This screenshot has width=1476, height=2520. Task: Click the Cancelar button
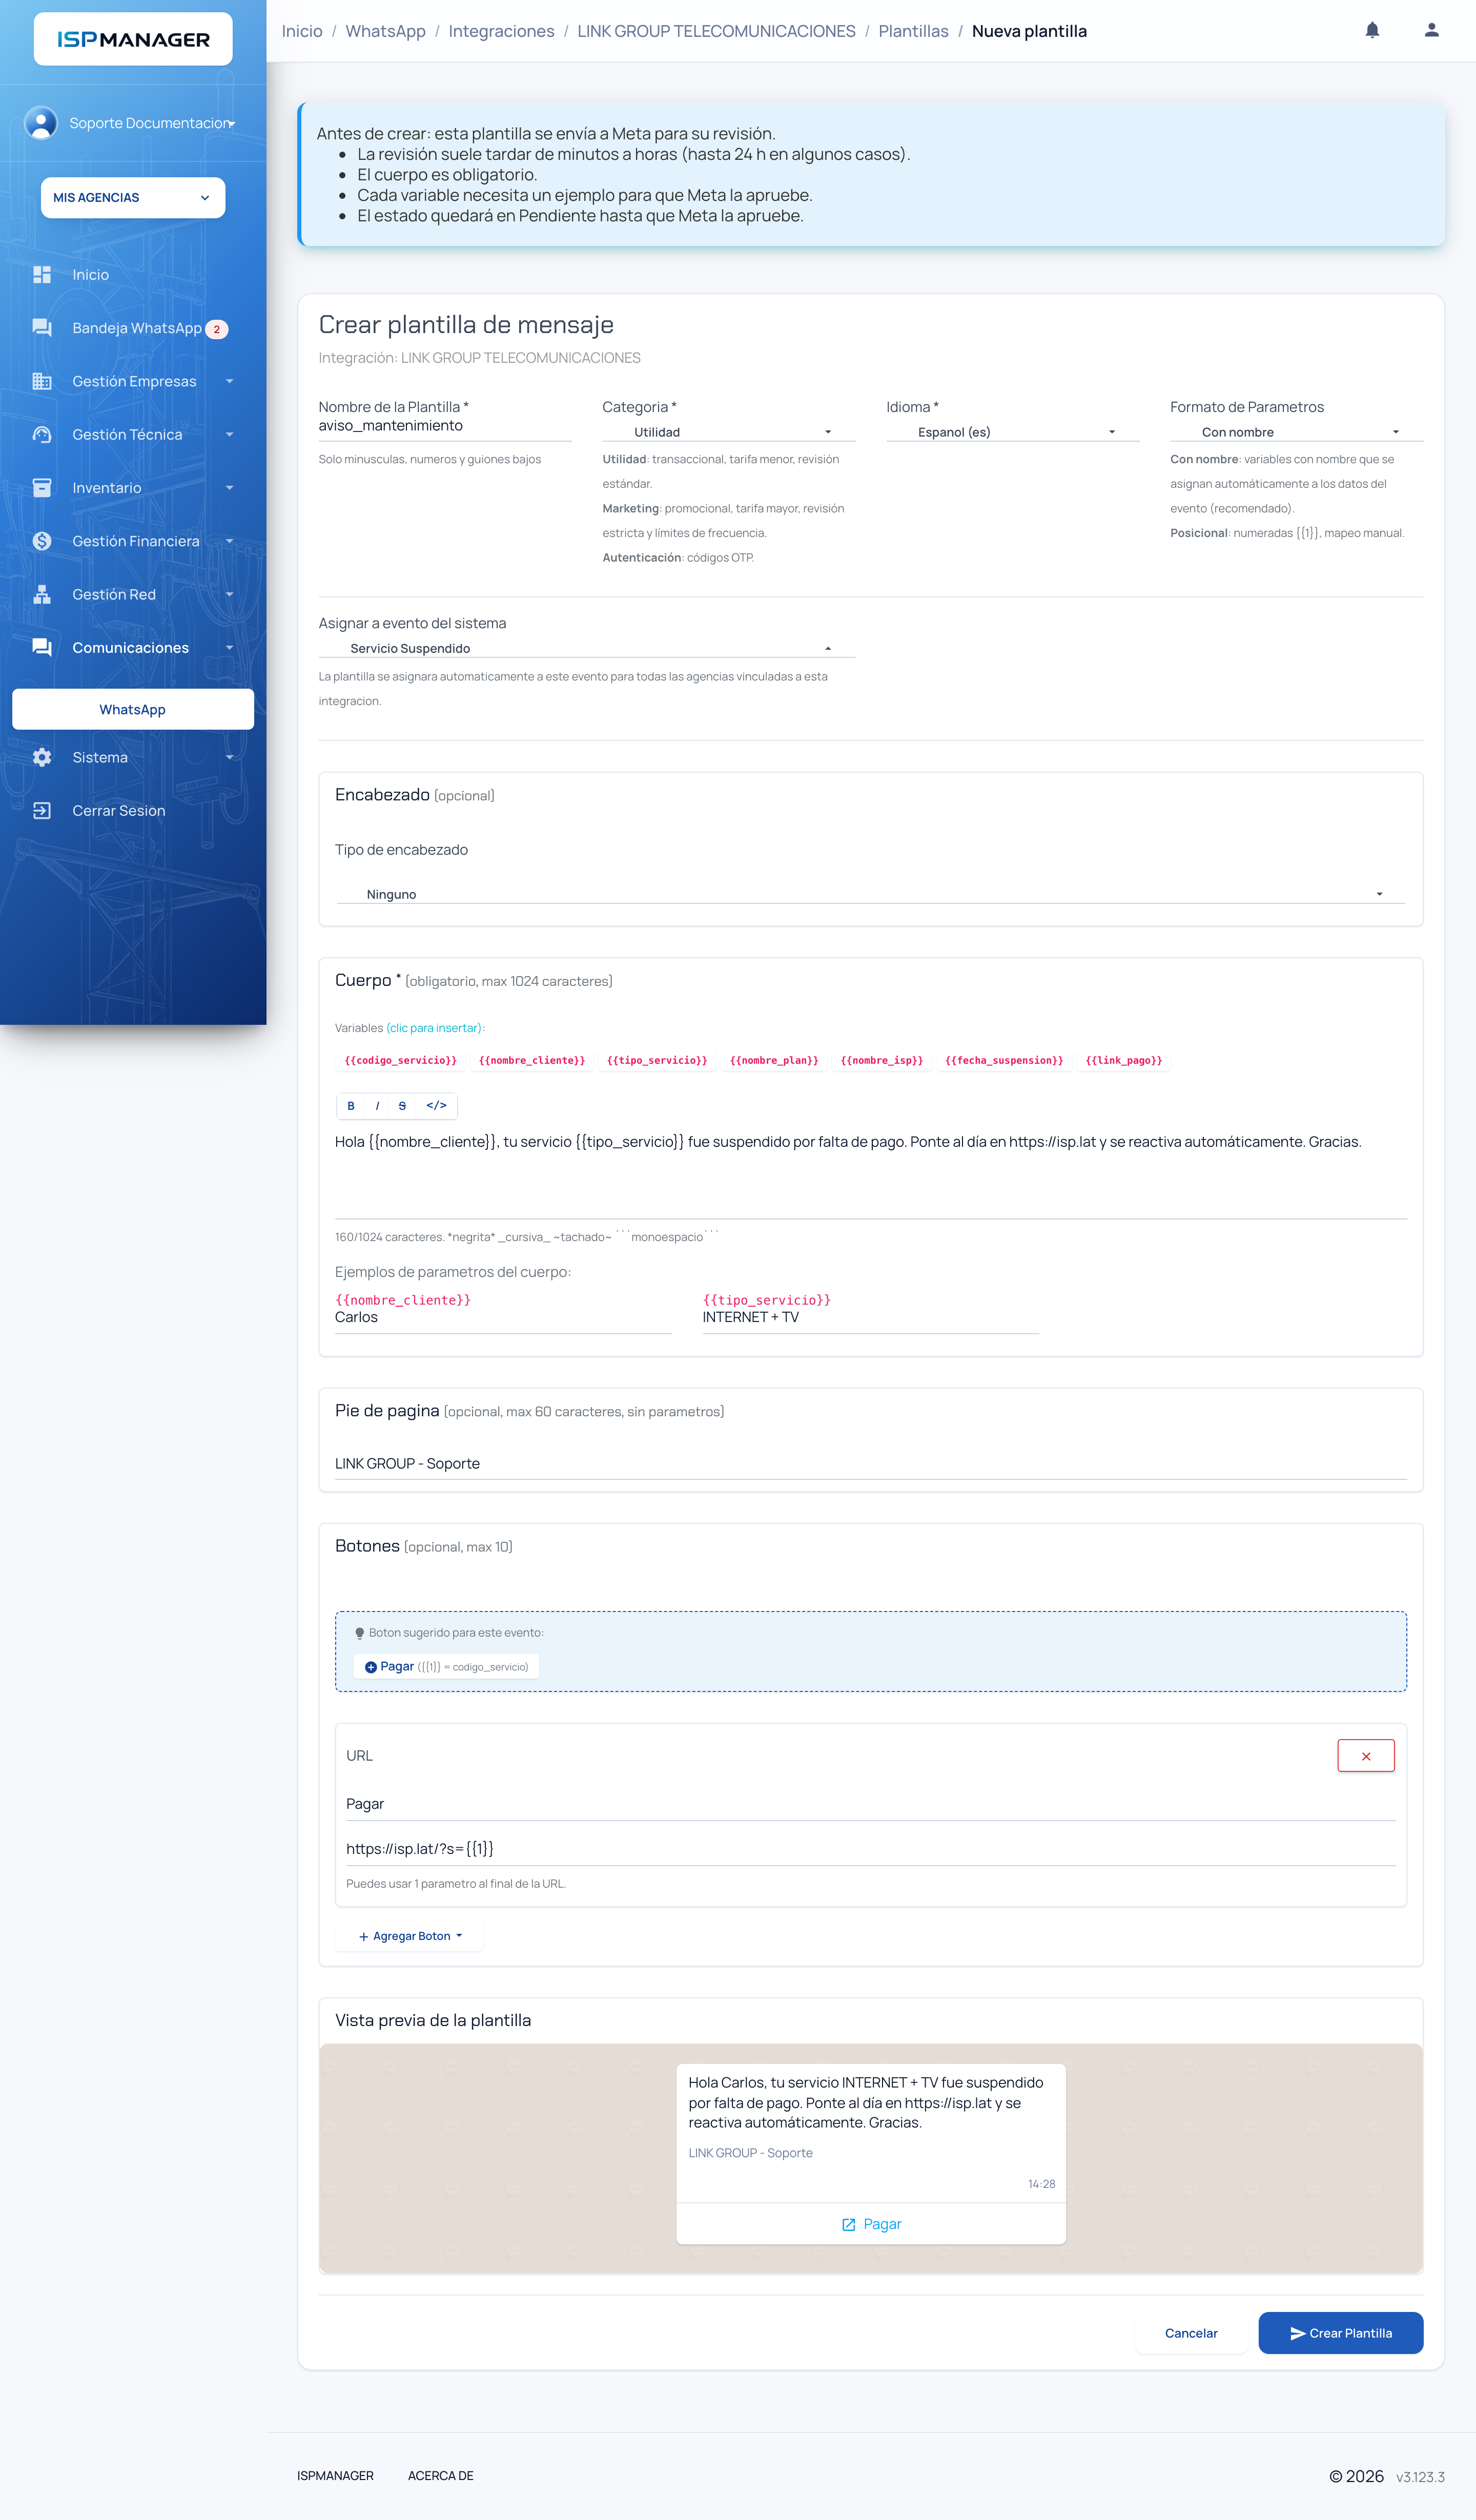[x=1191, y=2333]
